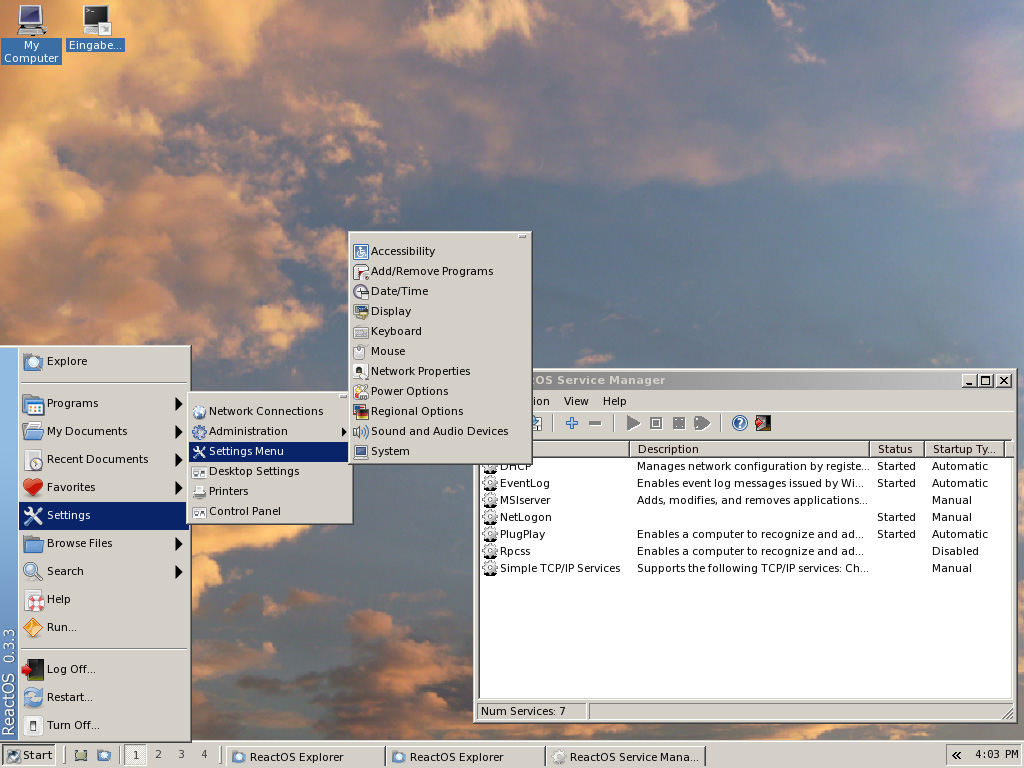The width and height of the screenshot is (1024, 768).
Task: Click the Restart service icon in toolbar
Action: [x=702, y=423]
